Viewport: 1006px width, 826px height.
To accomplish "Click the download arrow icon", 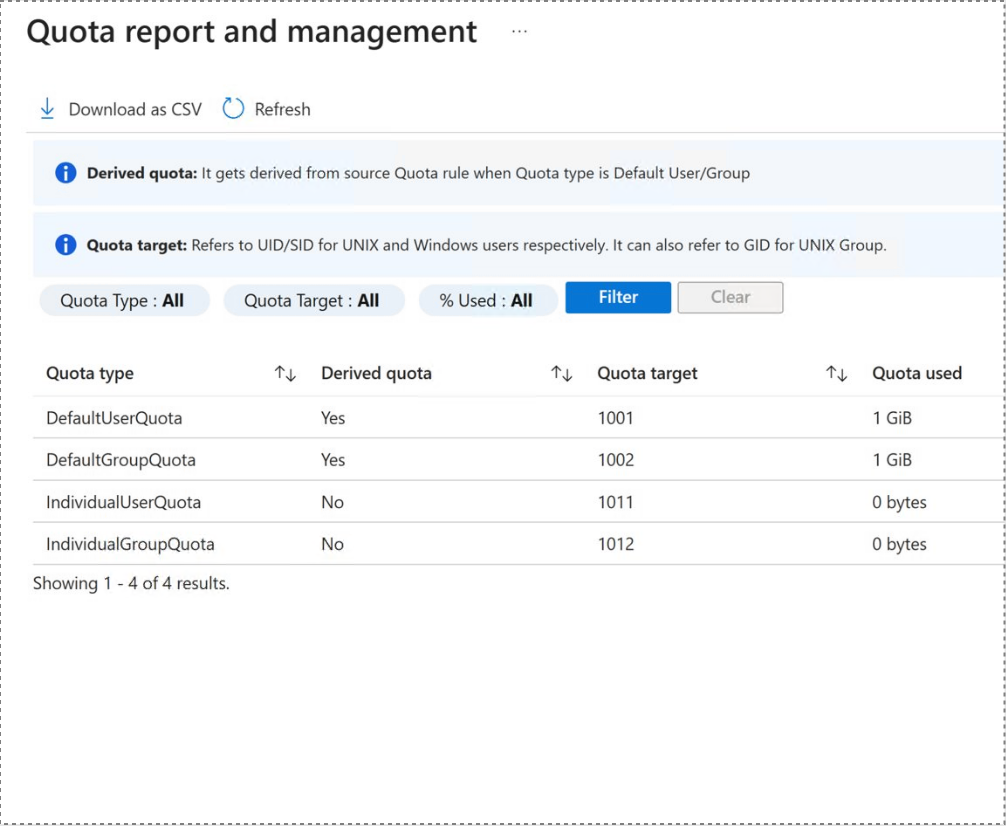I will click(47, 109).
